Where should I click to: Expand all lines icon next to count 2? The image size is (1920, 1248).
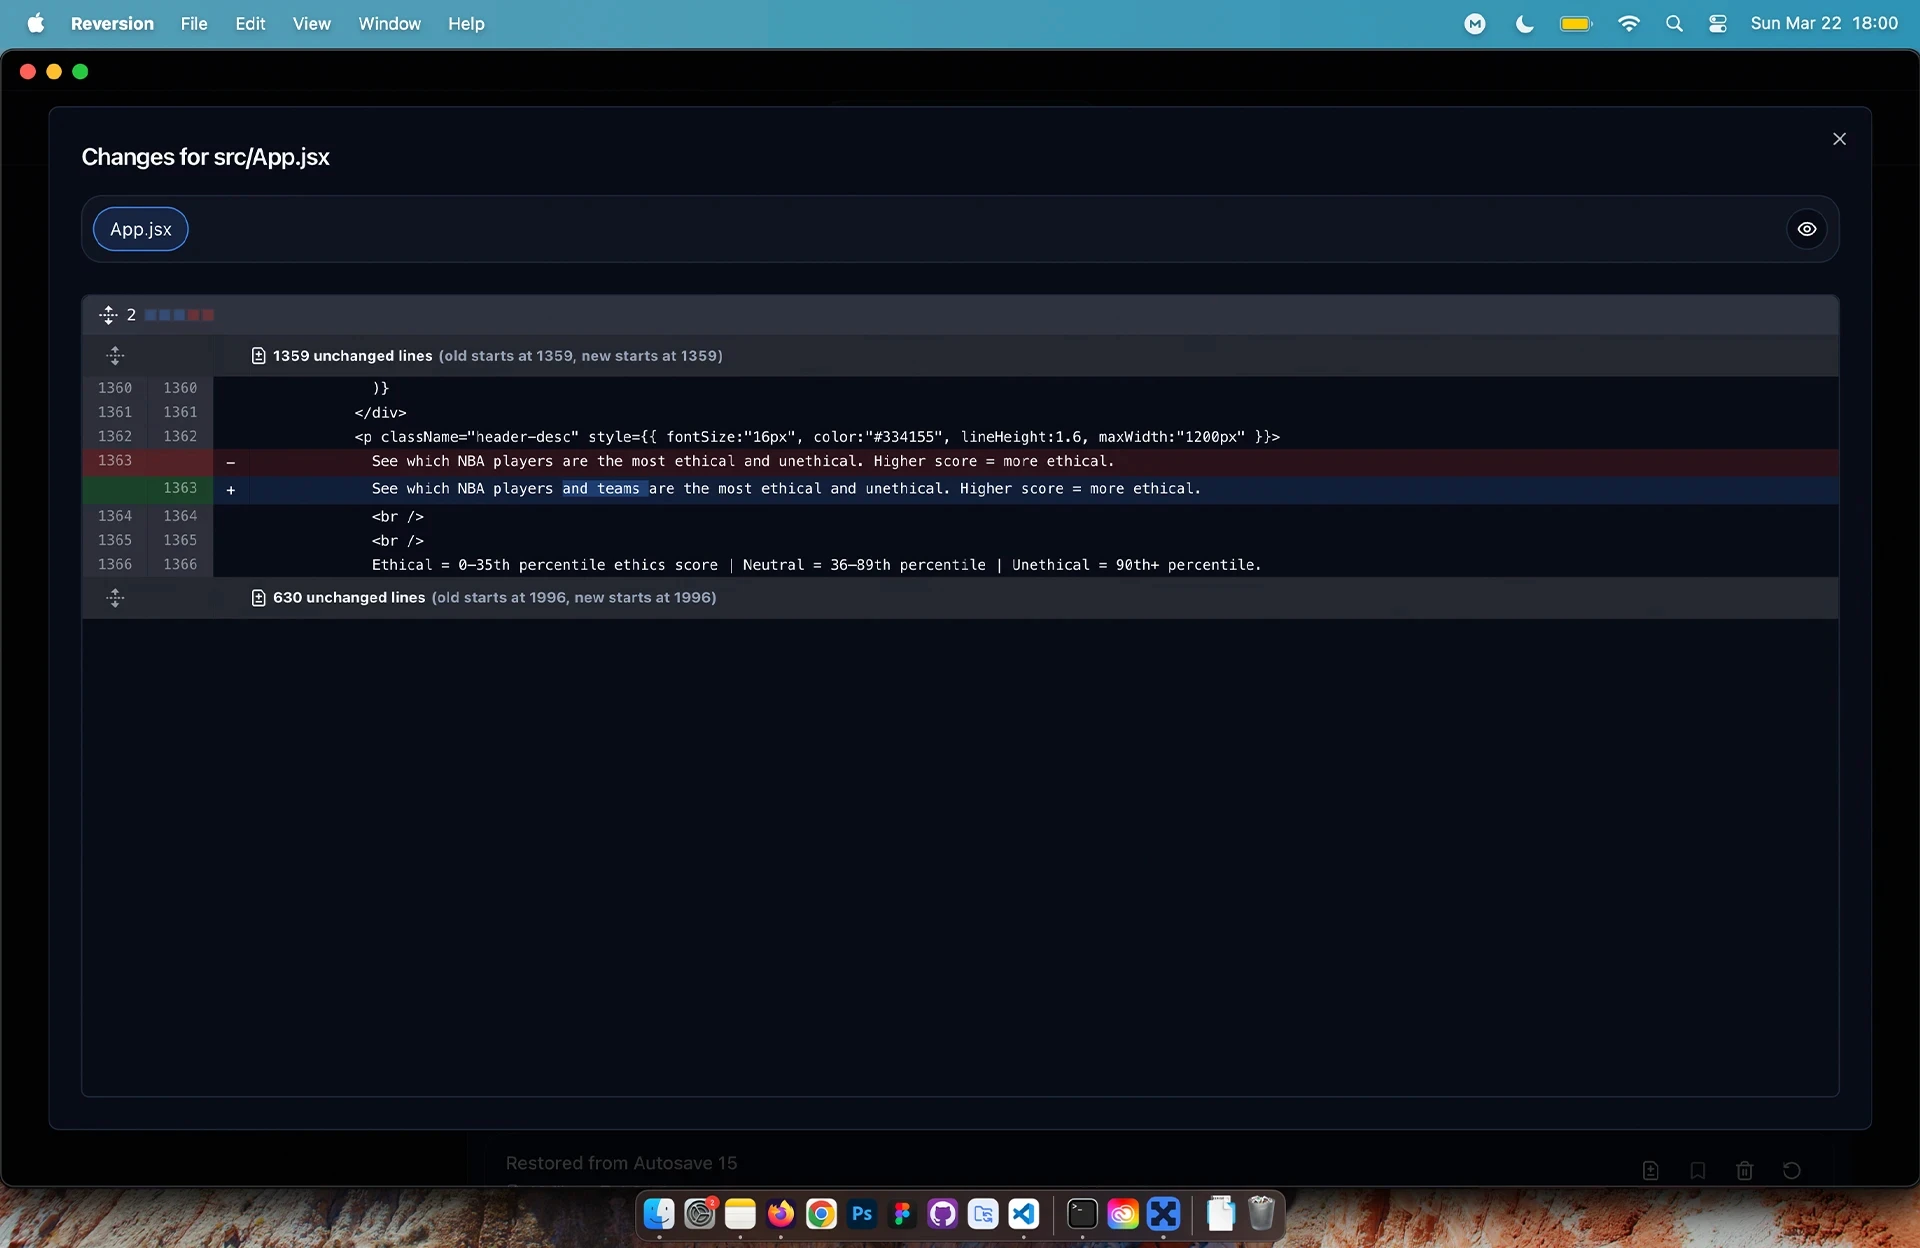[x=108, y=315]
